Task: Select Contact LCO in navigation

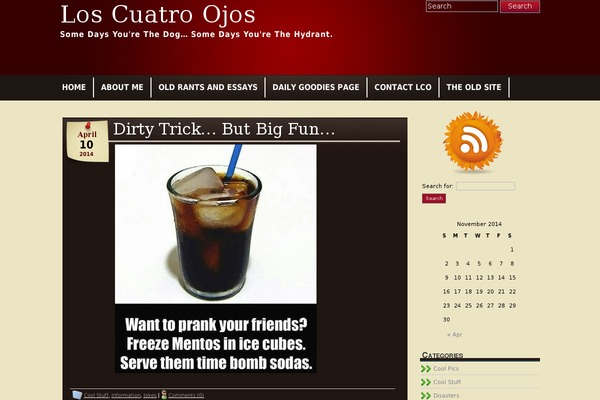Action: coord(403,87)
